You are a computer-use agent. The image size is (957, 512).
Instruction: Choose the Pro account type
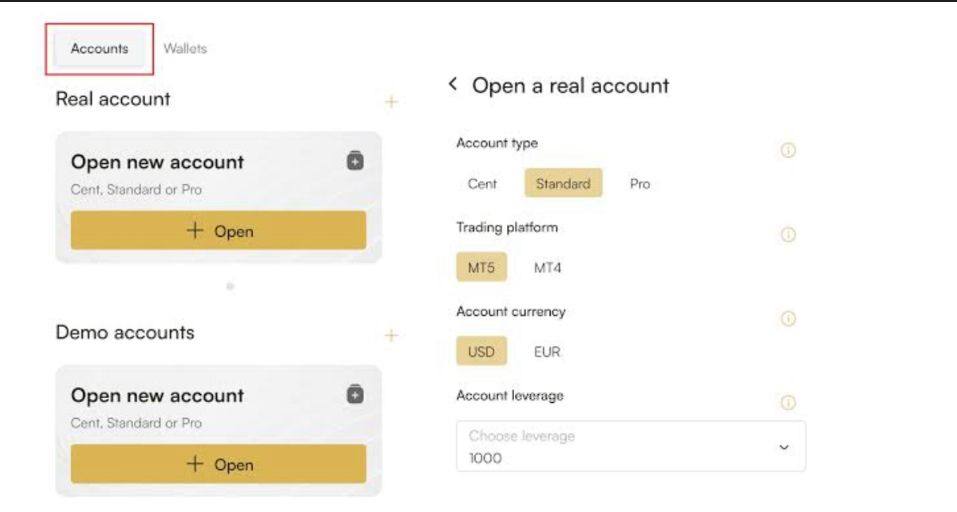640,184
